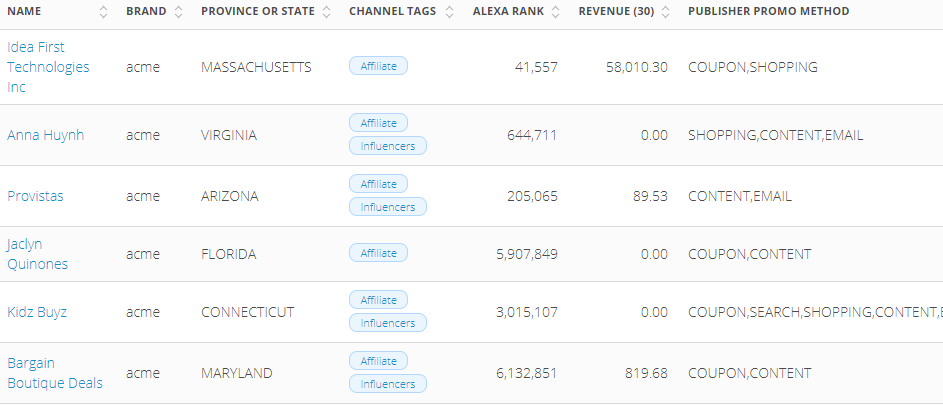Click Publisher Promo Method column header
Viewport: 943px width, 406px height.
pos(768,12)
